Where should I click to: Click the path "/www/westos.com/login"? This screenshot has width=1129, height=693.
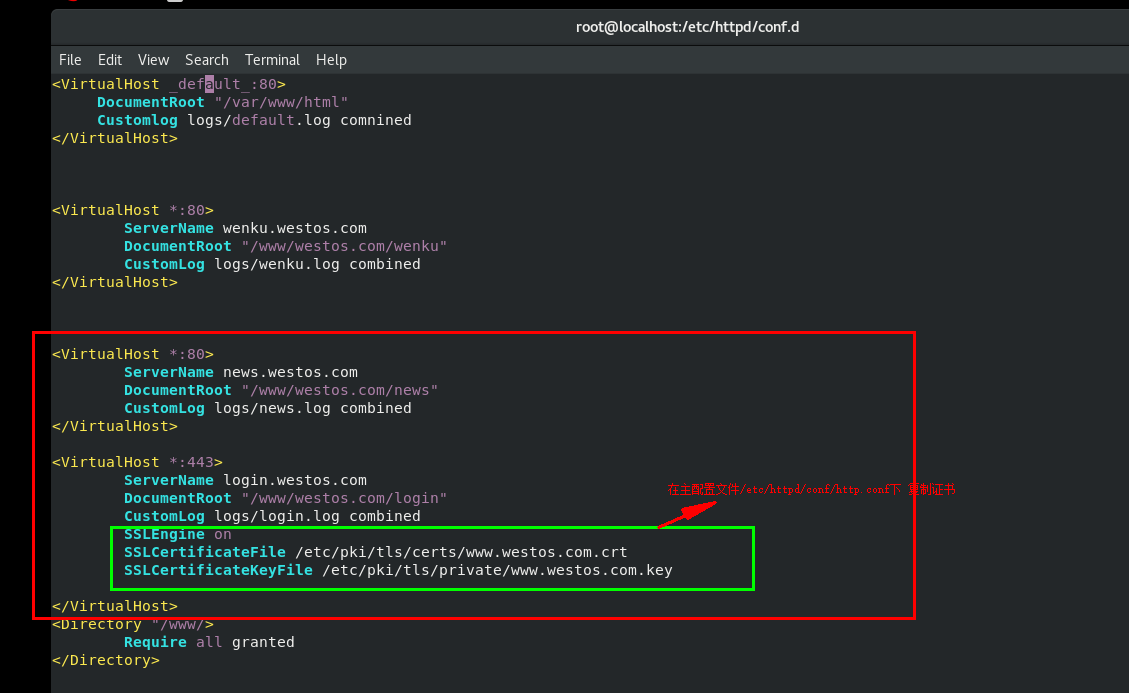pos(344,498)
